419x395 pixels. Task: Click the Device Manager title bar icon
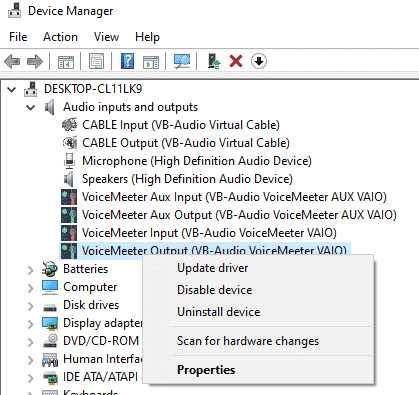click(14, 11)
